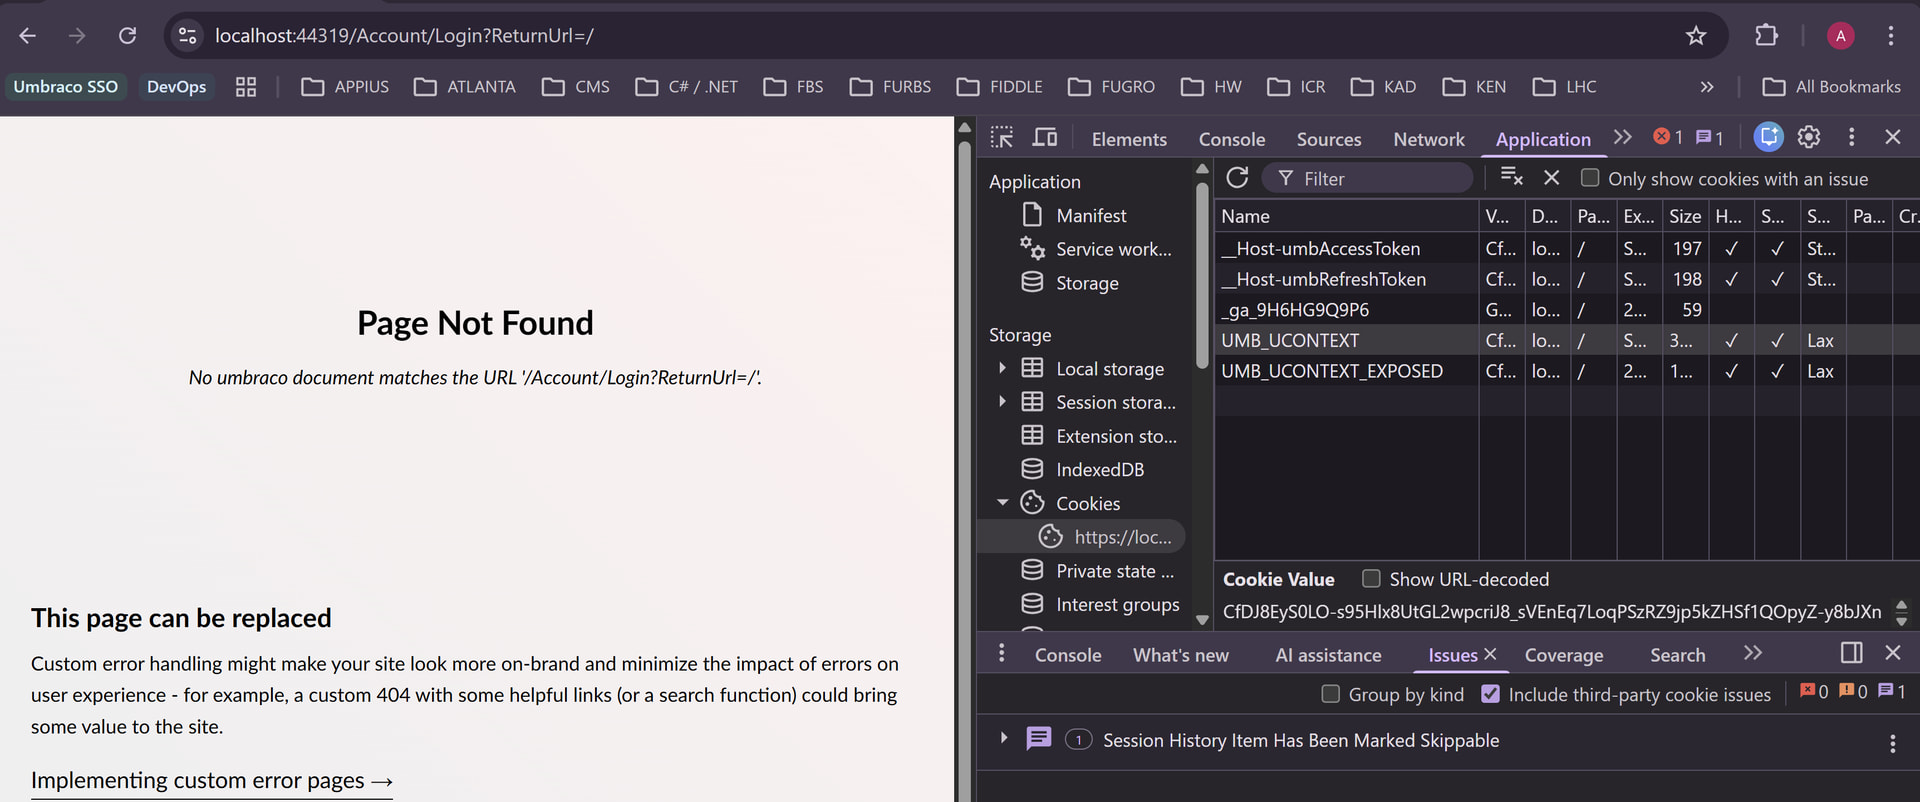1920x802 pixels.
Task: Open DevTools settings gear
Action: [x=1808, y=138]
